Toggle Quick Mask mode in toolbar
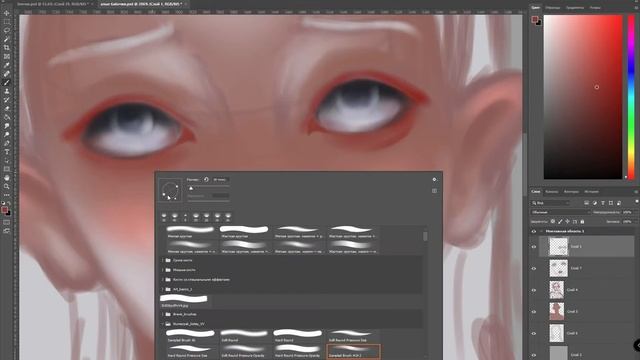Screen dimensions: 640x360 pyautogui.click(x=7, y=222)
